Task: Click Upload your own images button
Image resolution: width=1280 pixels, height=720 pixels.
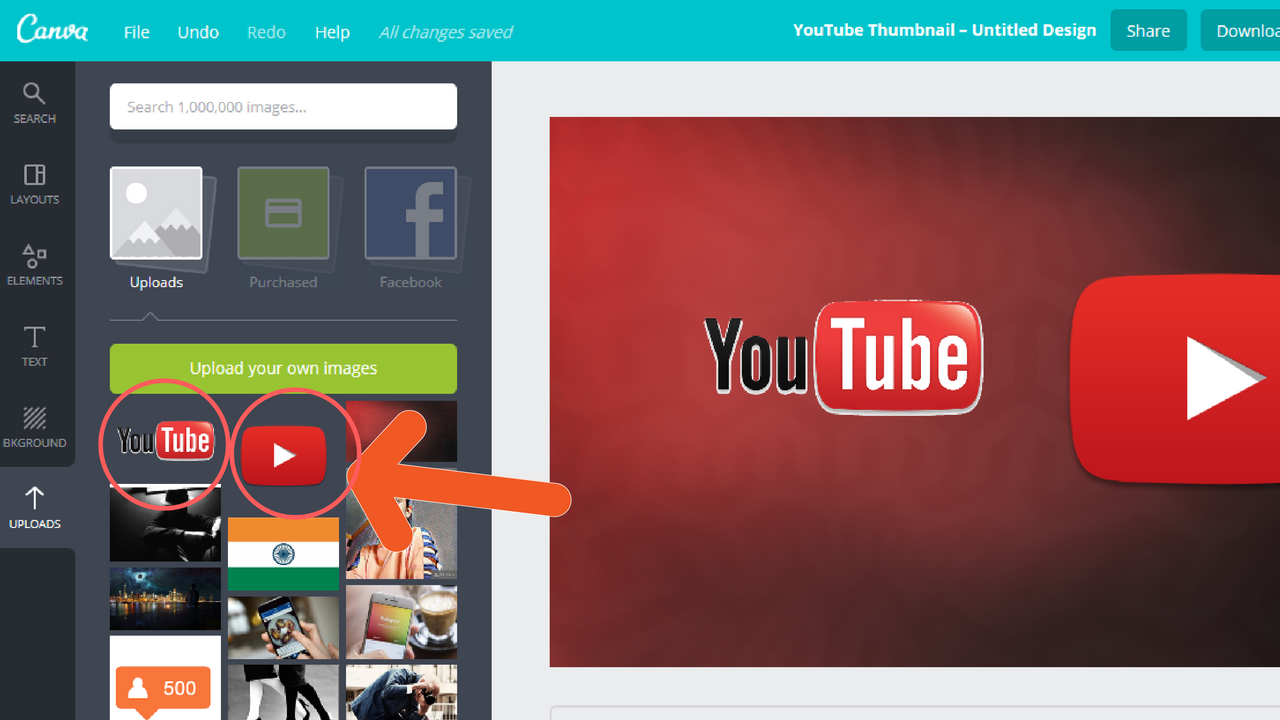Action: pyautogui.click(x=283, y=368)
